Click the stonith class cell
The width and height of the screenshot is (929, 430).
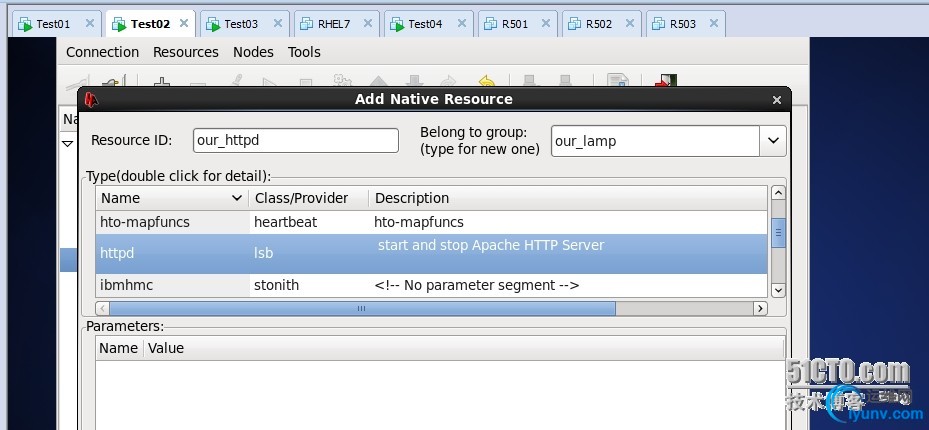[x=276, y=285]
